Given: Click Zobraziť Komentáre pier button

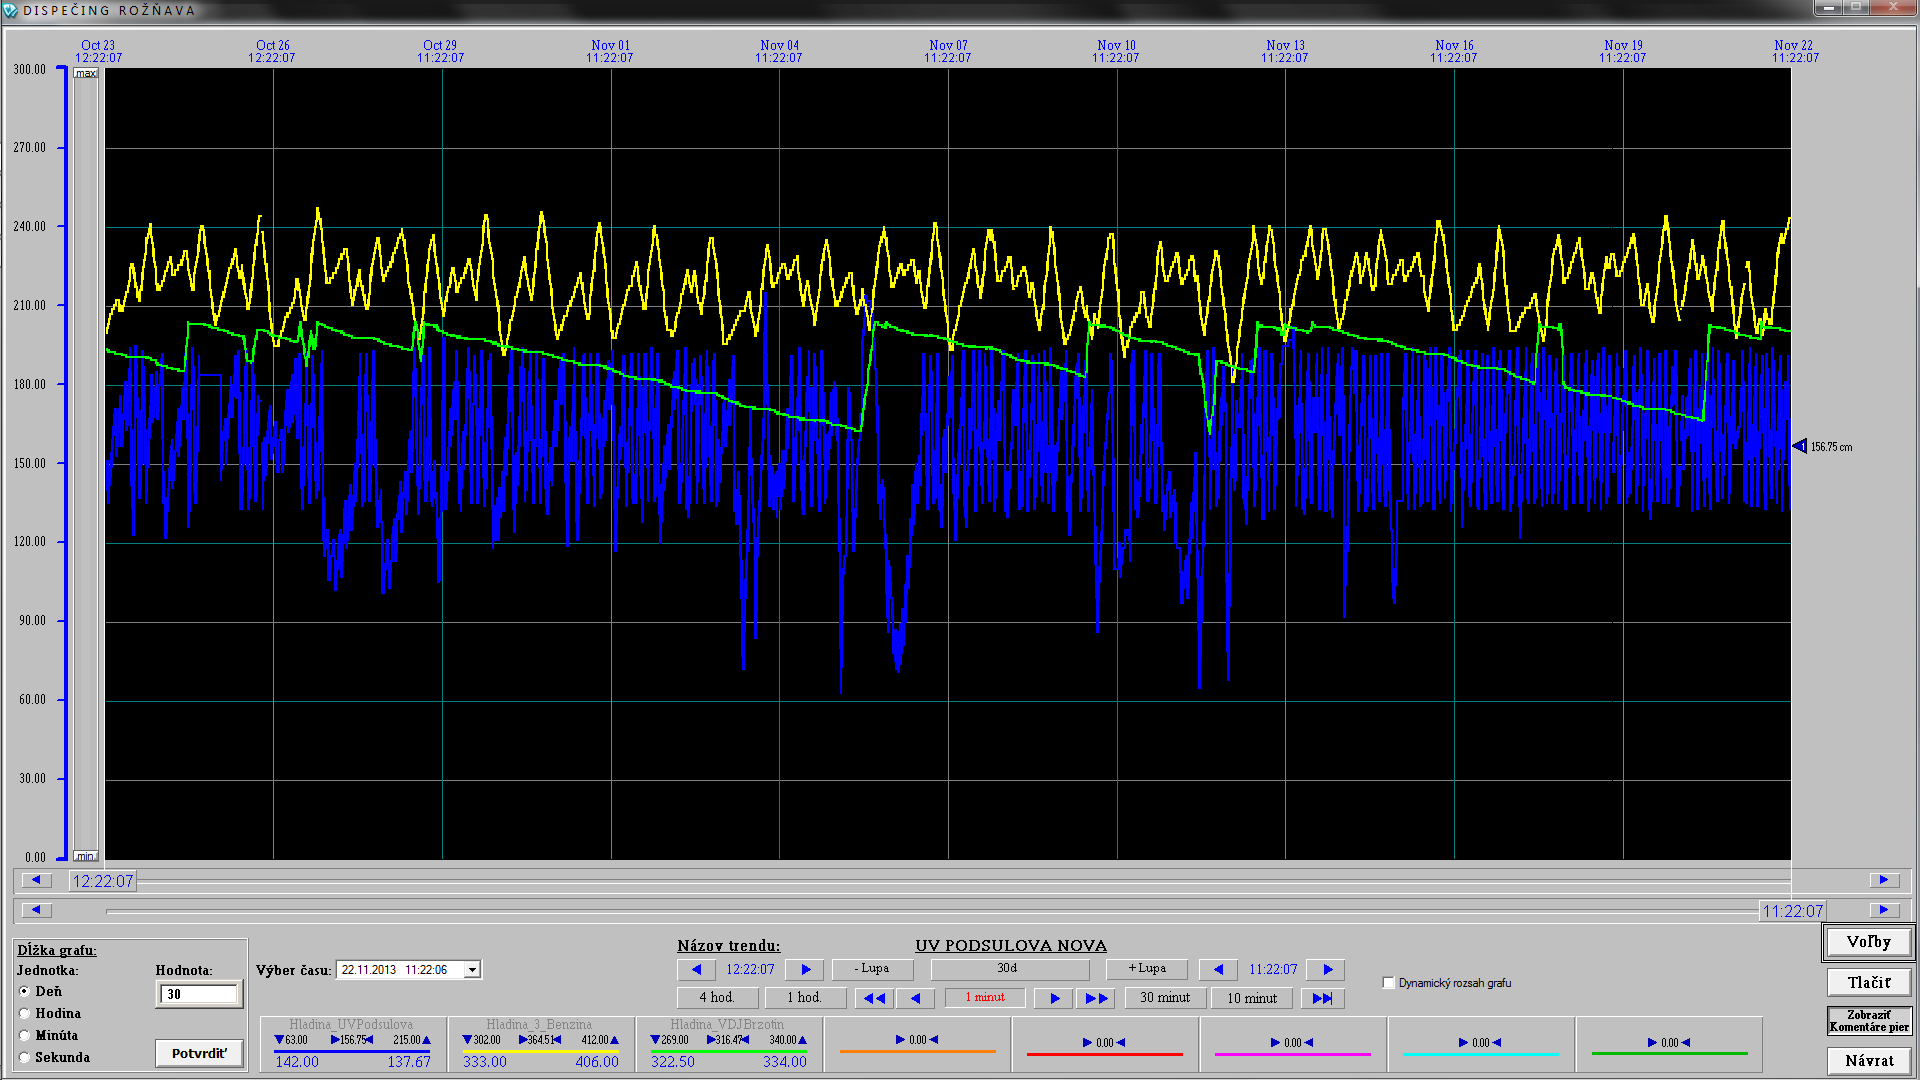Looking at the screenshot, I should pos(1868,1021).
